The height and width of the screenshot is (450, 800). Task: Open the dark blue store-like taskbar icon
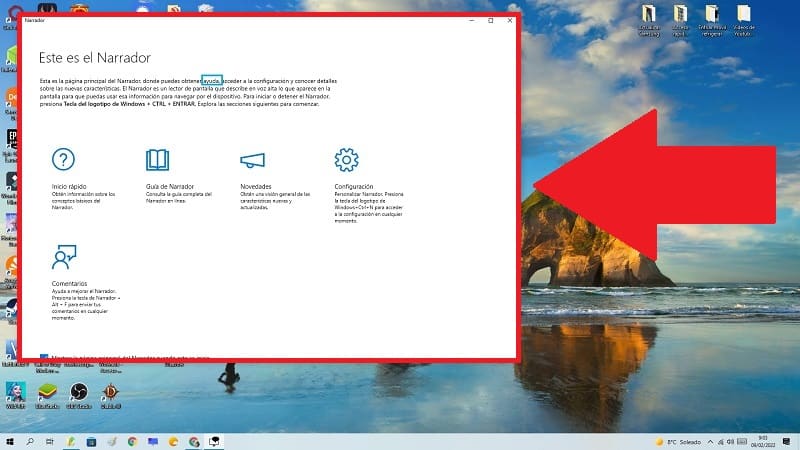(91, 441)
